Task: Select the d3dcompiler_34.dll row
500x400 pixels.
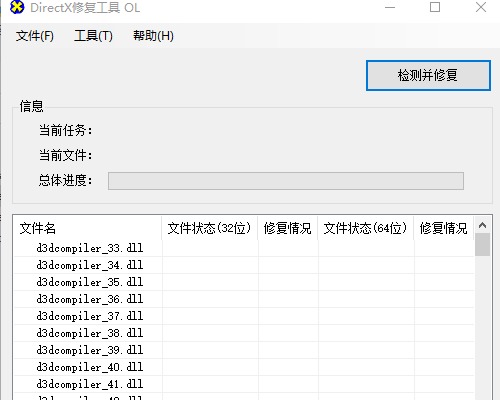Action: 244,265
